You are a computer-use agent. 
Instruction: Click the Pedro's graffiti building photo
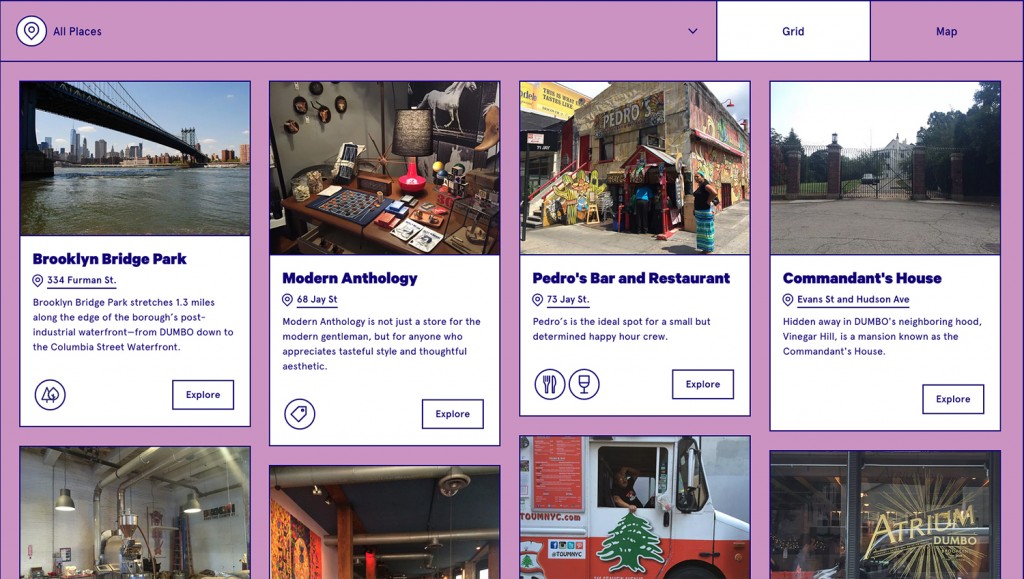635,168
